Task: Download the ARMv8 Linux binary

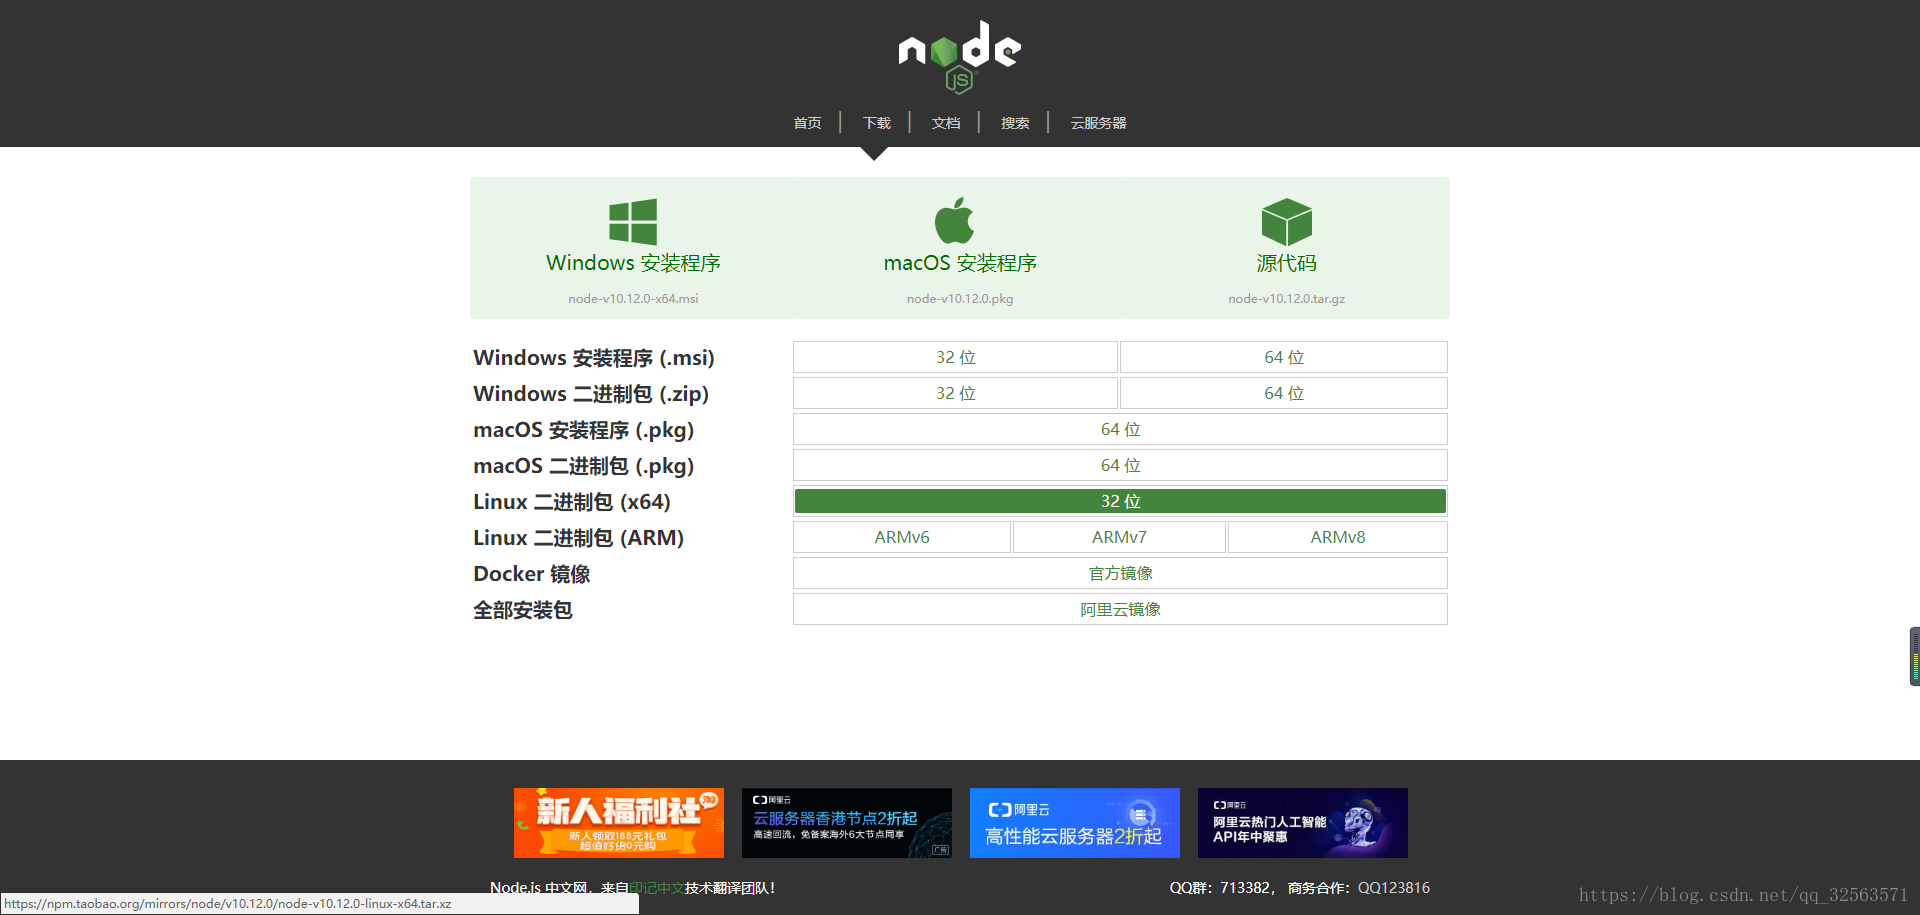Action: click(1338, 537)
